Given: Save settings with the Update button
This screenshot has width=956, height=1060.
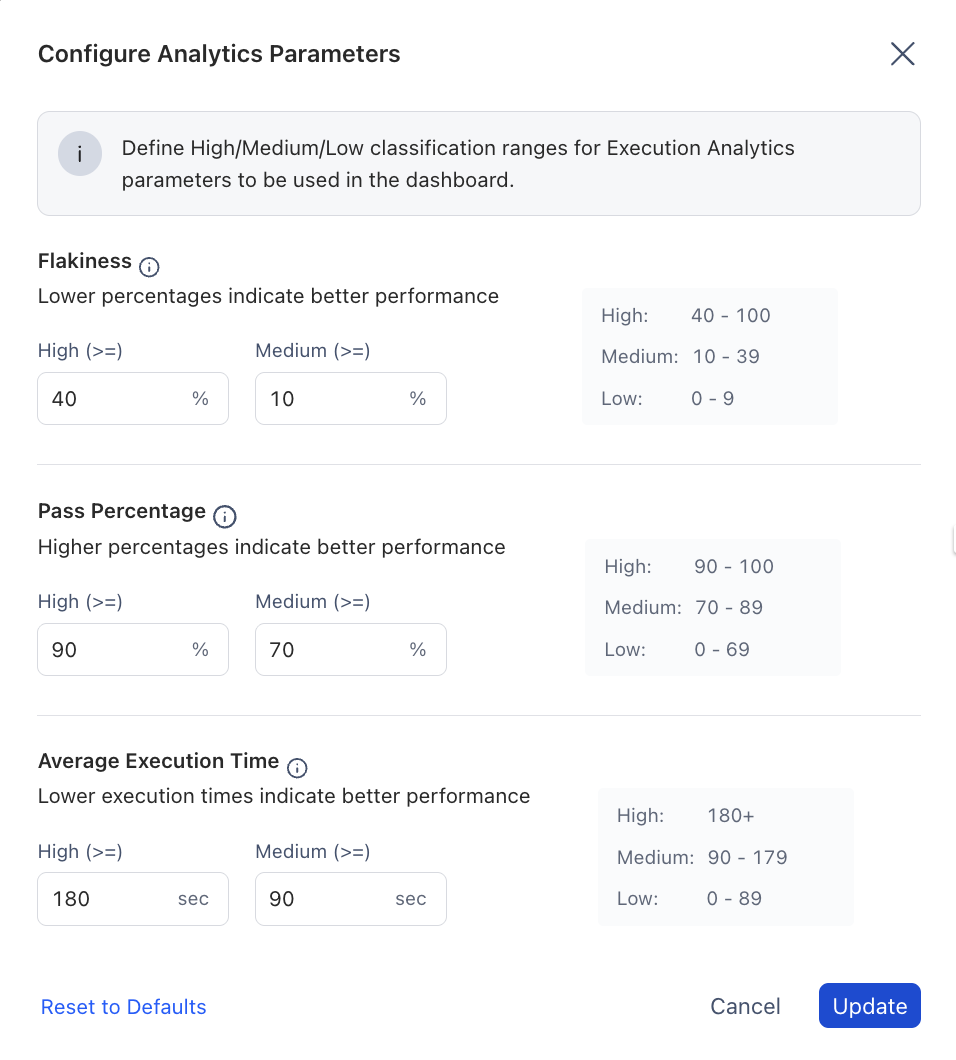Looking at the screenshot, I should [x=869, y=1006].
